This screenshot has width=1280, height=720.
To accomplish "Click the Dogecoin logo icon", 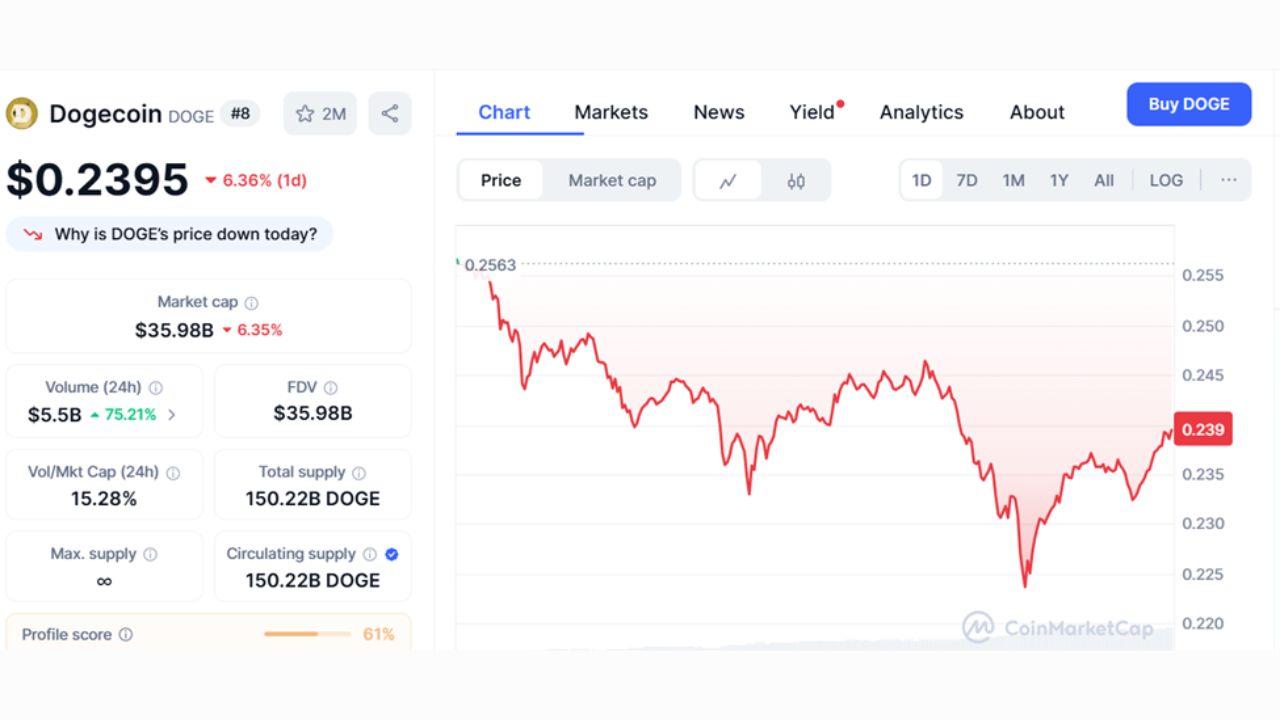I will 22,114.
